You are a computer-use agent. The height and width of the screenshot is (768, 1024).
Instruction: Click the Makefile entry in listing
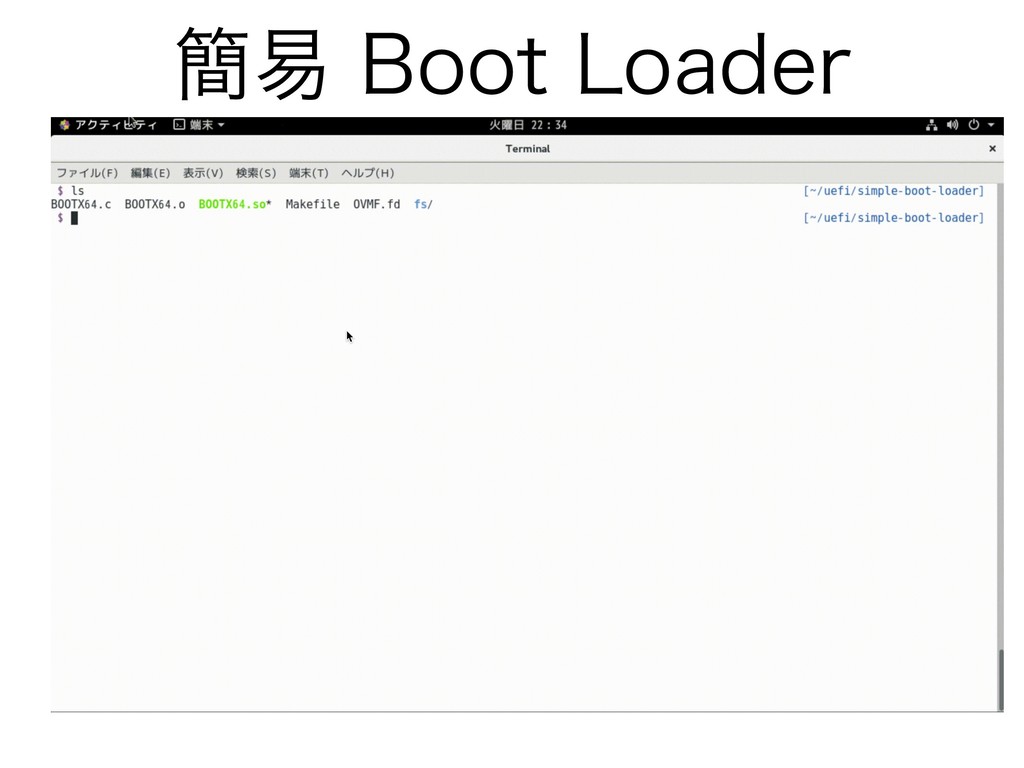pyautogui.click(x=312, y=204)
